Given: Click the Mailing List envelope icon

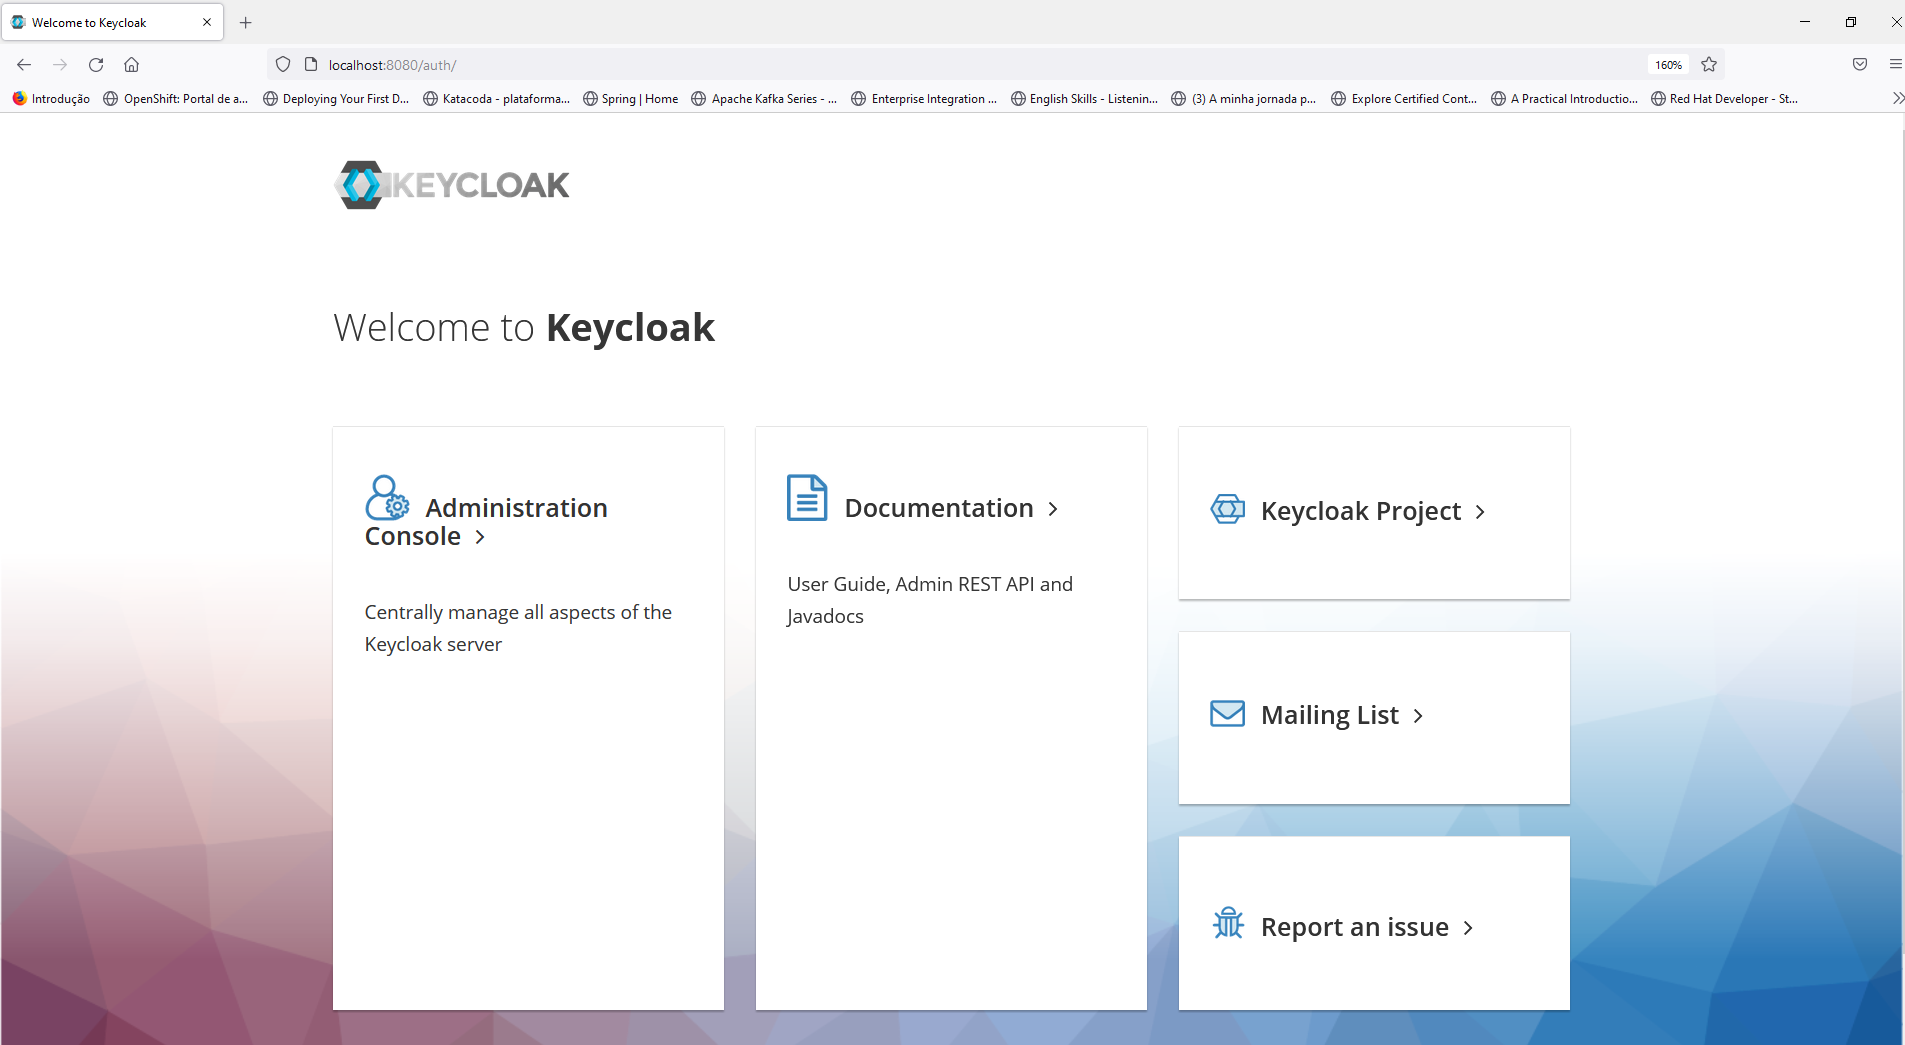Looking at the screenshot, I should pyautogui.click(x=1227, y=714).
